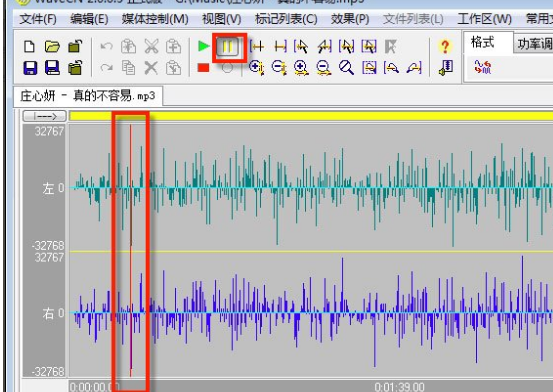Click the magnifier plus with vertical arrow
553x392 pixels.
pos(256,67)
